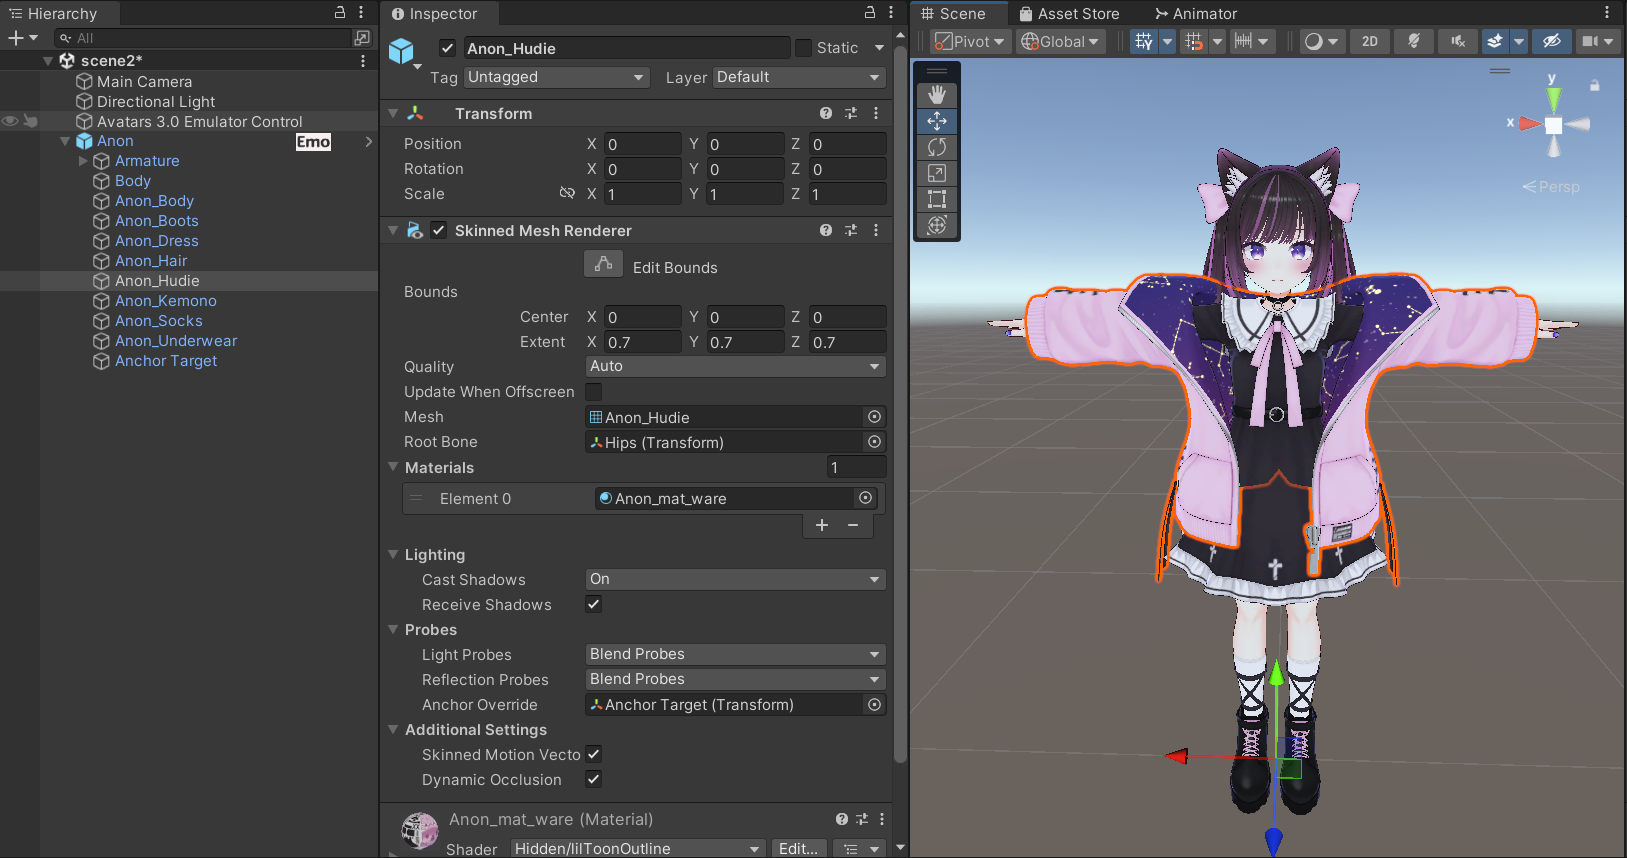Toggle Scene audio mute icon
Screen dimensions: 1627x858
[x=1458, y=41]
